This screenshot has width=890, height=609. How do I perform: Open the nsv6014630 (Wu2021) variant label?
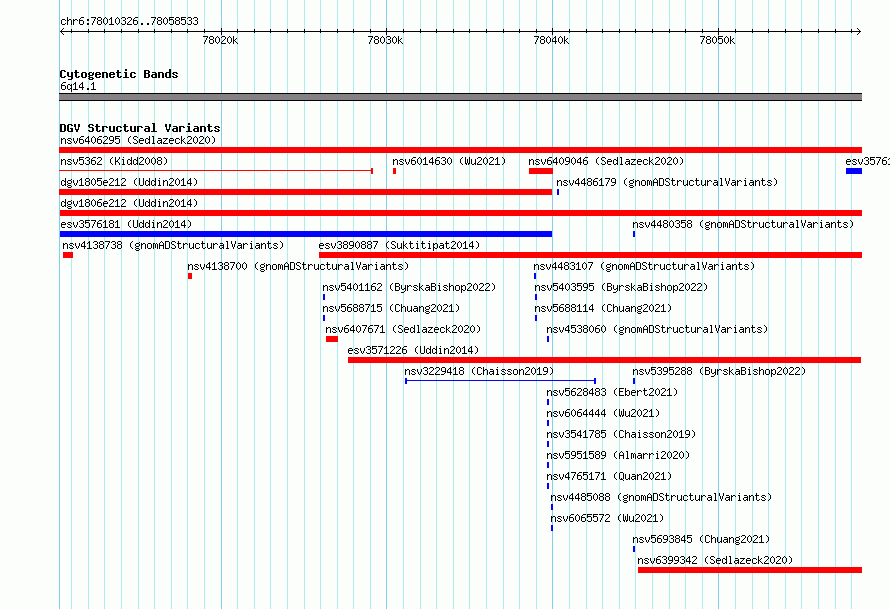(449, 161)
